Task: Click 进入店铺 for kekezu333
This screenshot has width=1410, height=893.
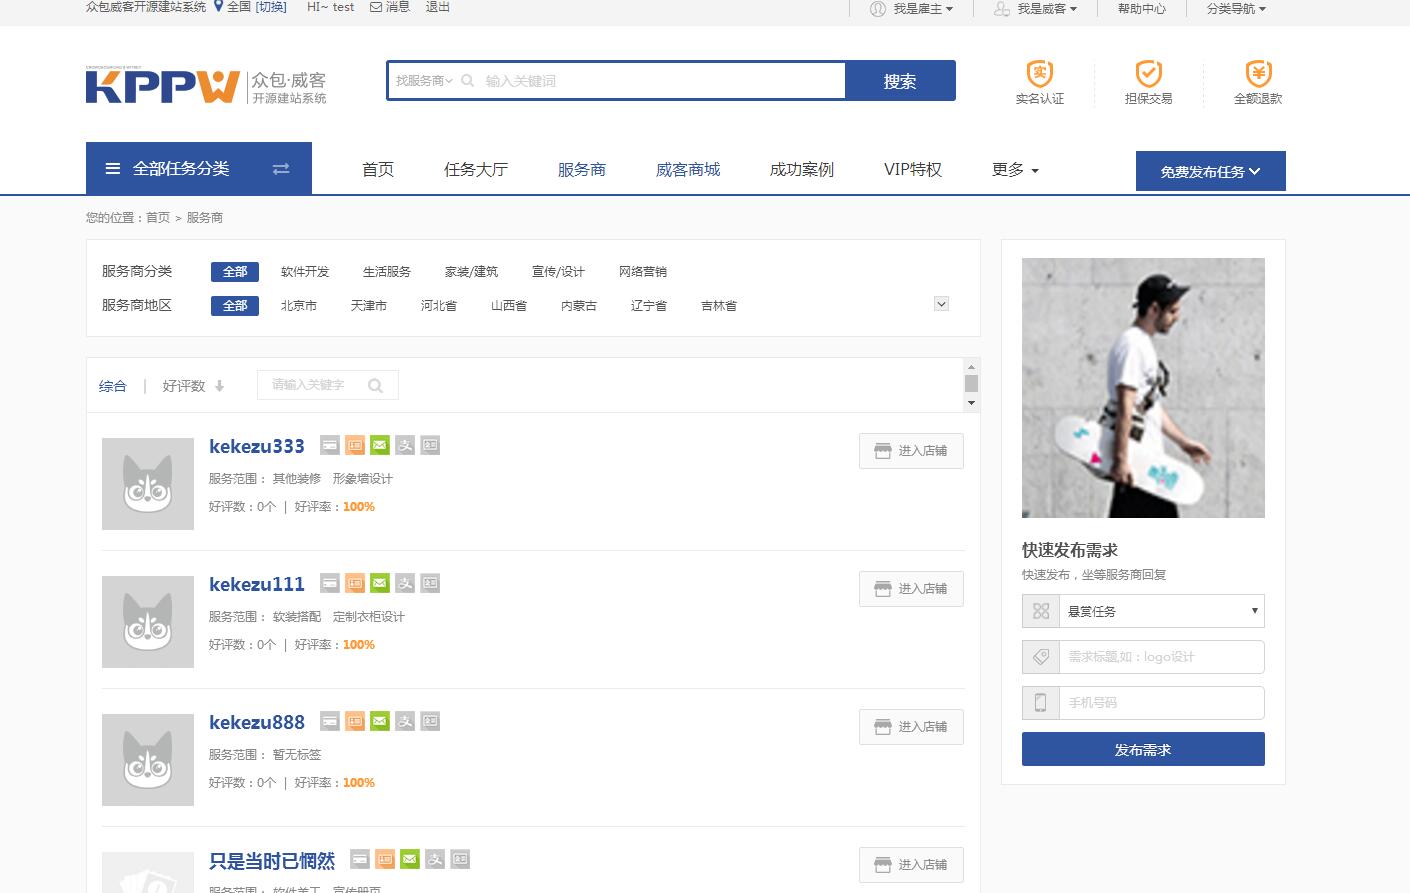Action: [911, 451]
